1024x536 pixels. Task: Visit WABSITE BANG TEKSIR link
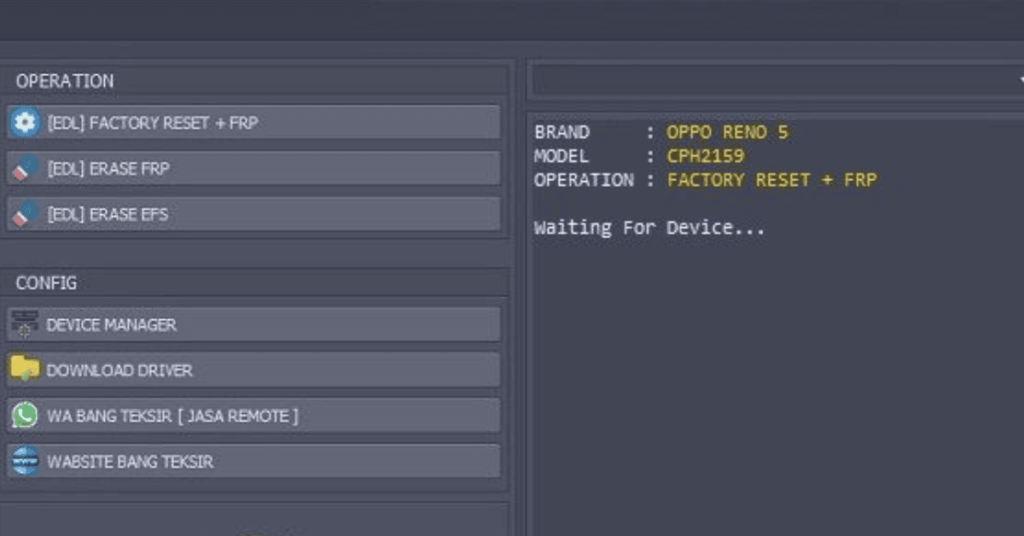pyautogui.click(x=254, y=461)
